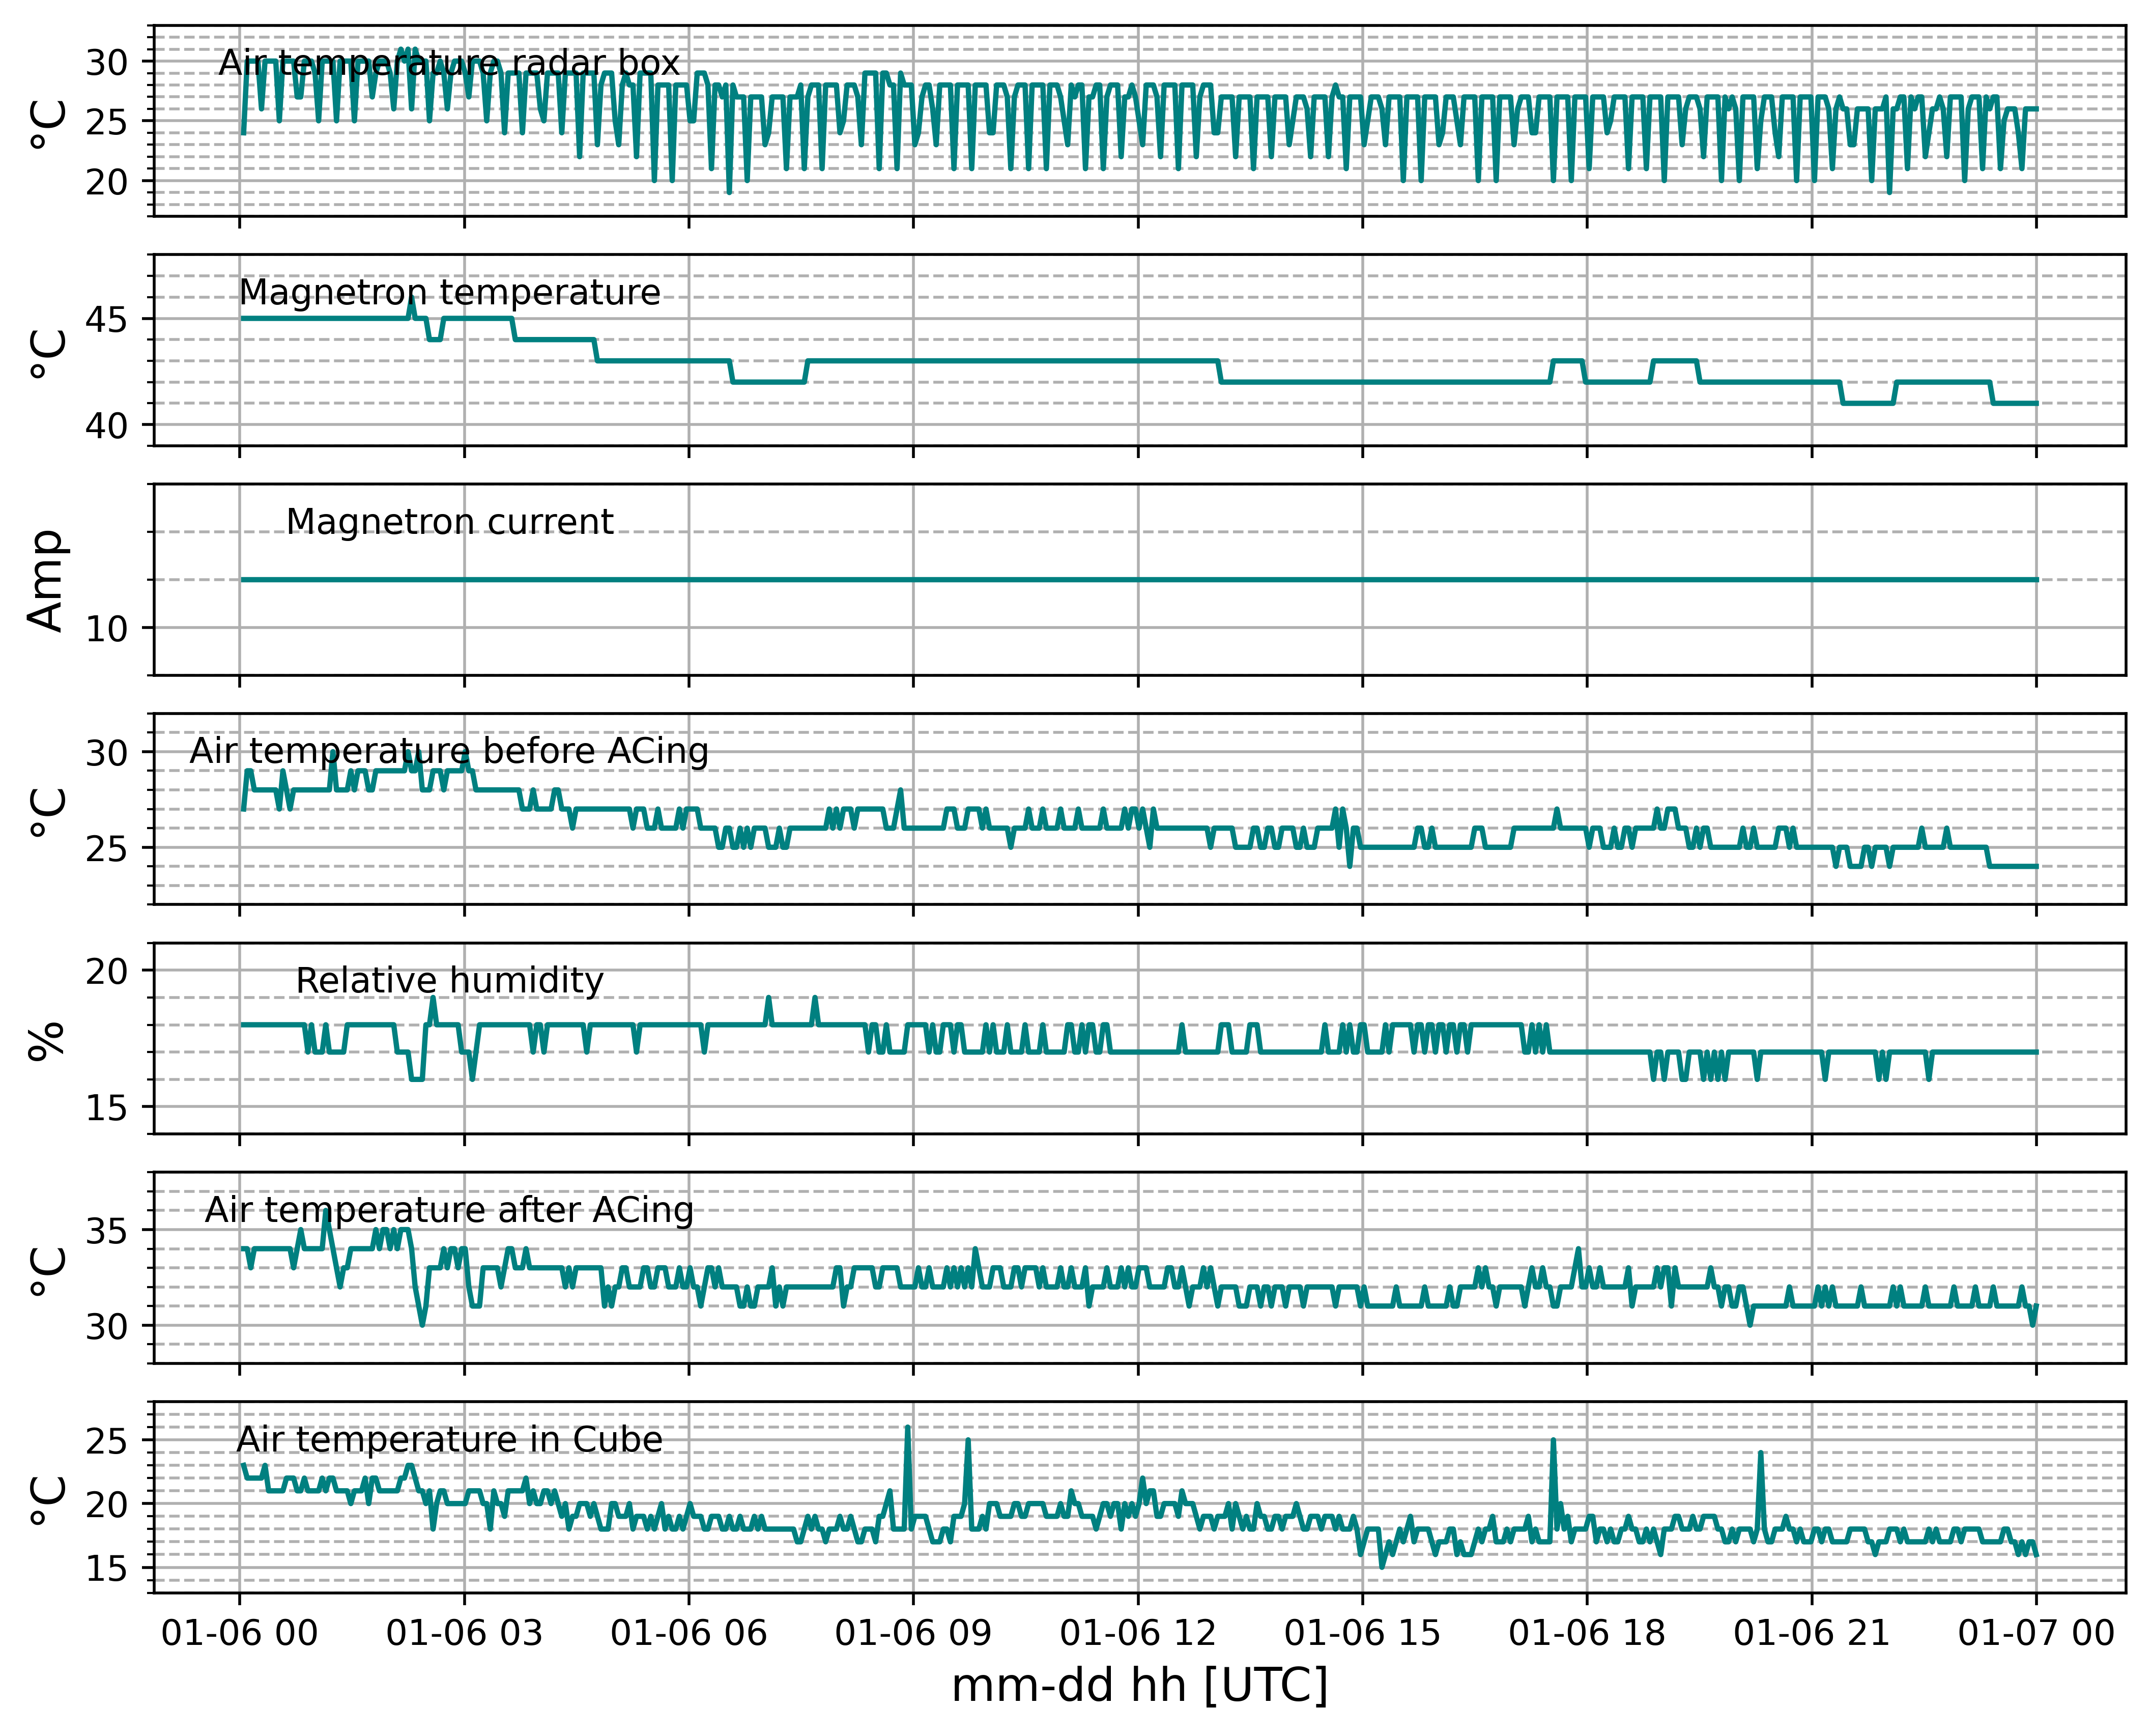Select the "20" tick of the radar box panel
The image size is (2151, 1736).
coord(106,182)
